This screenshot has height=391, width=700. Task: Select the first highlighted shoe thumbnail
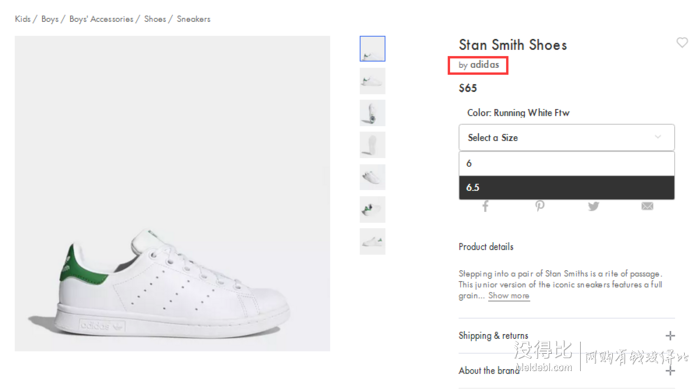(372, 49)
